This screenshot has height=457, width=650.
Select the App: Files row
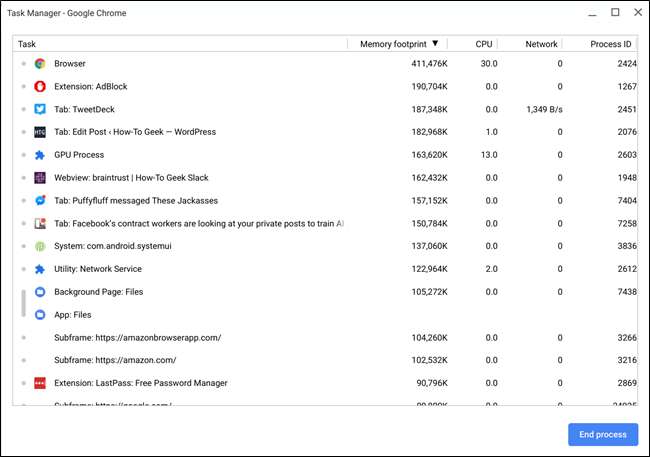coord(325,315)
